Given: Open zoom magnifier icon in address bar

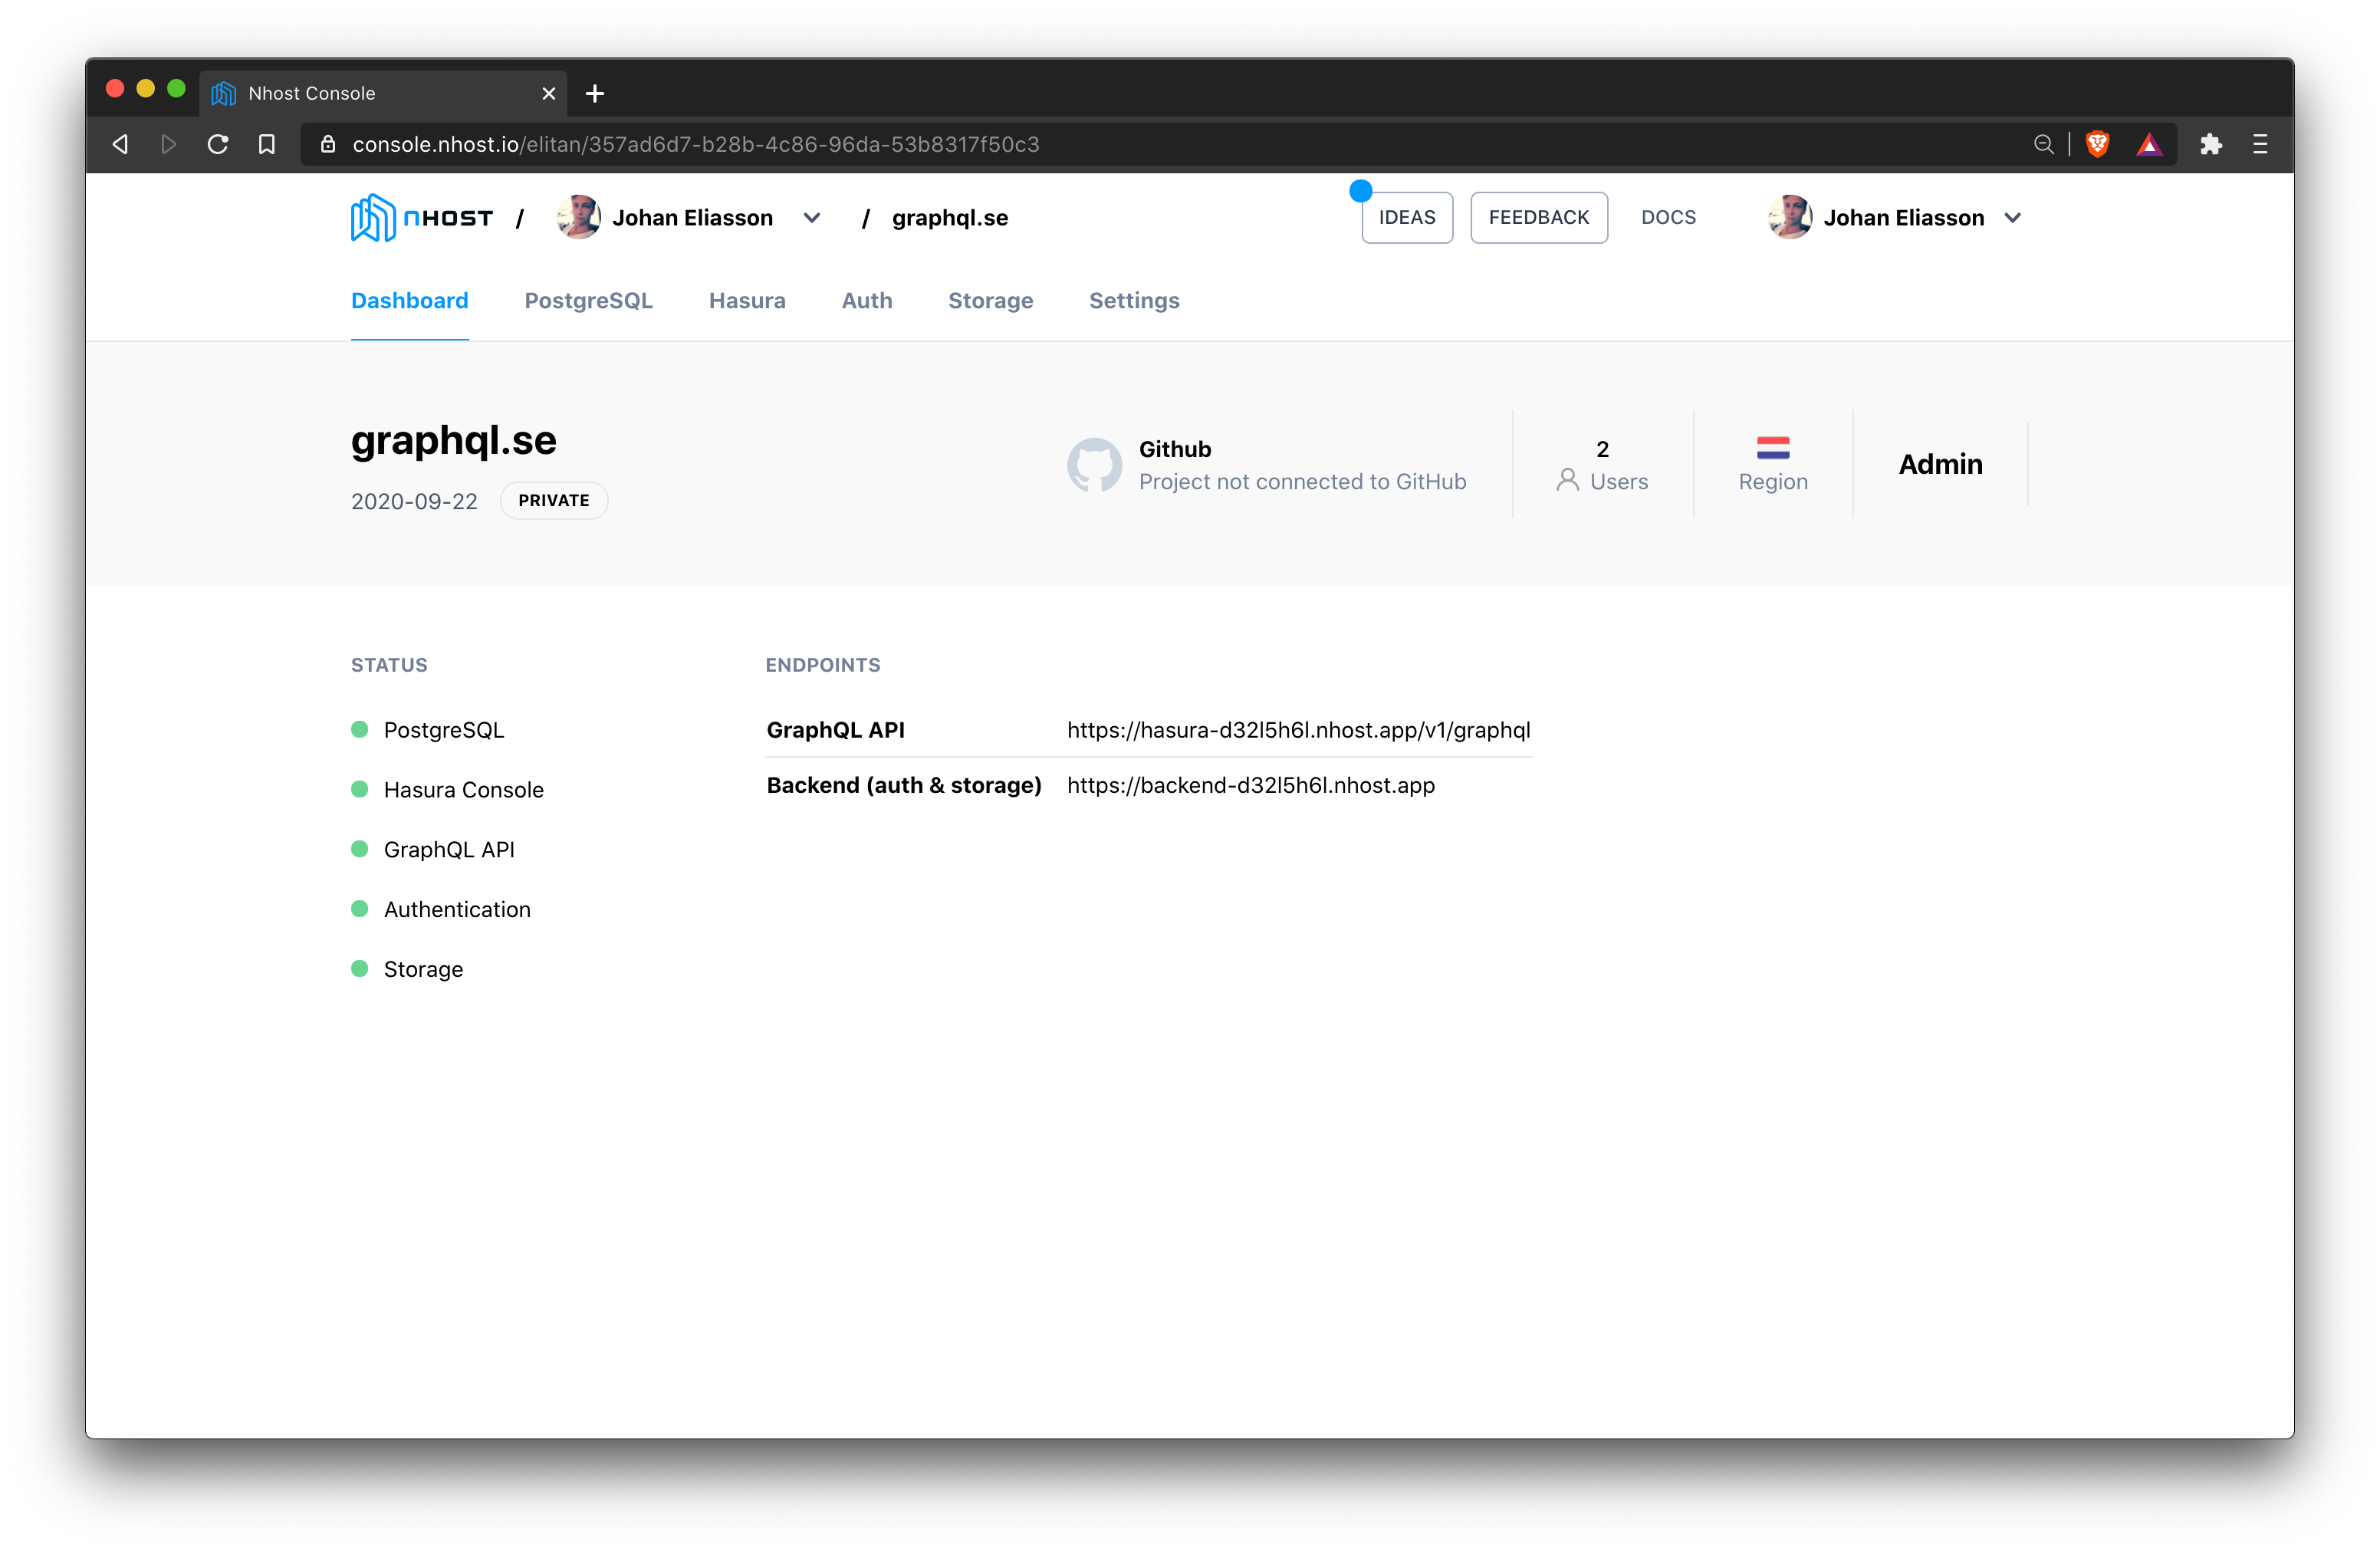Looking at the screenshot, I should click(2043, 144).
